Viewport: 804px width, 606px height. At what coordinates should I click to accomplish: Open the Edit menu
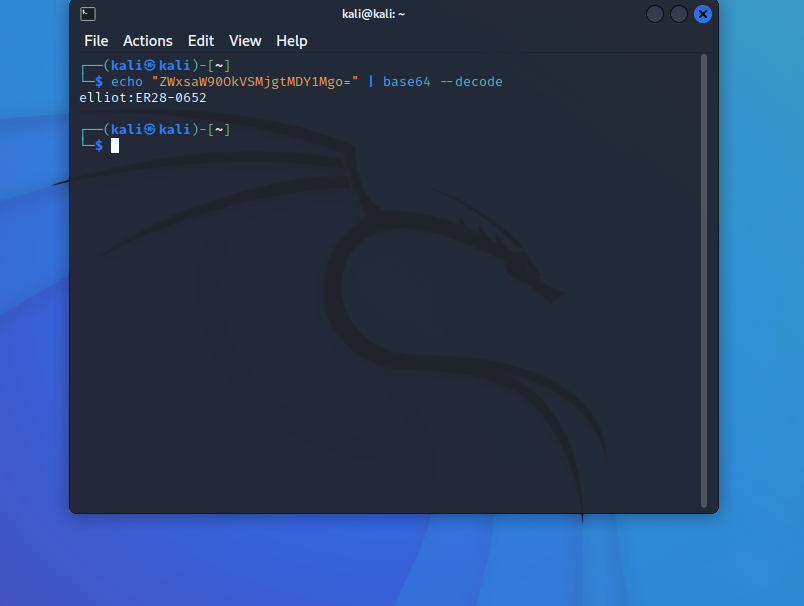tap(200, 41)
